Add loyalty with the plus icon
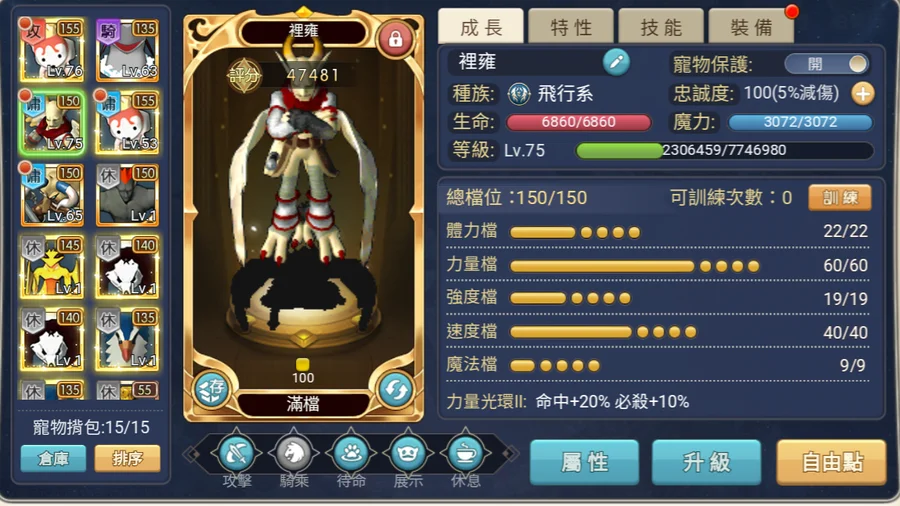Image resolution: width=900 pixels, height=506 pixels. (x=863, y=94)
